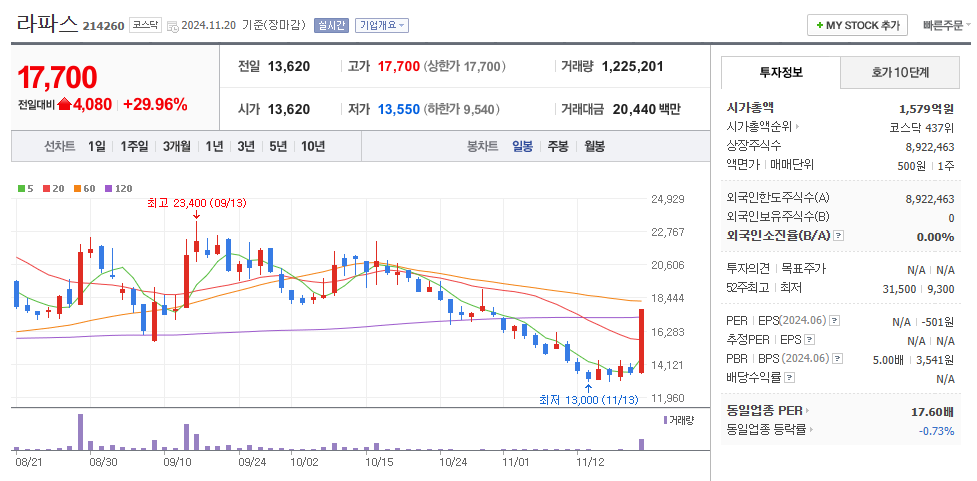
Task: Click the 목표주가 label link
Action: pyautogui.click(x=803, y=269)
